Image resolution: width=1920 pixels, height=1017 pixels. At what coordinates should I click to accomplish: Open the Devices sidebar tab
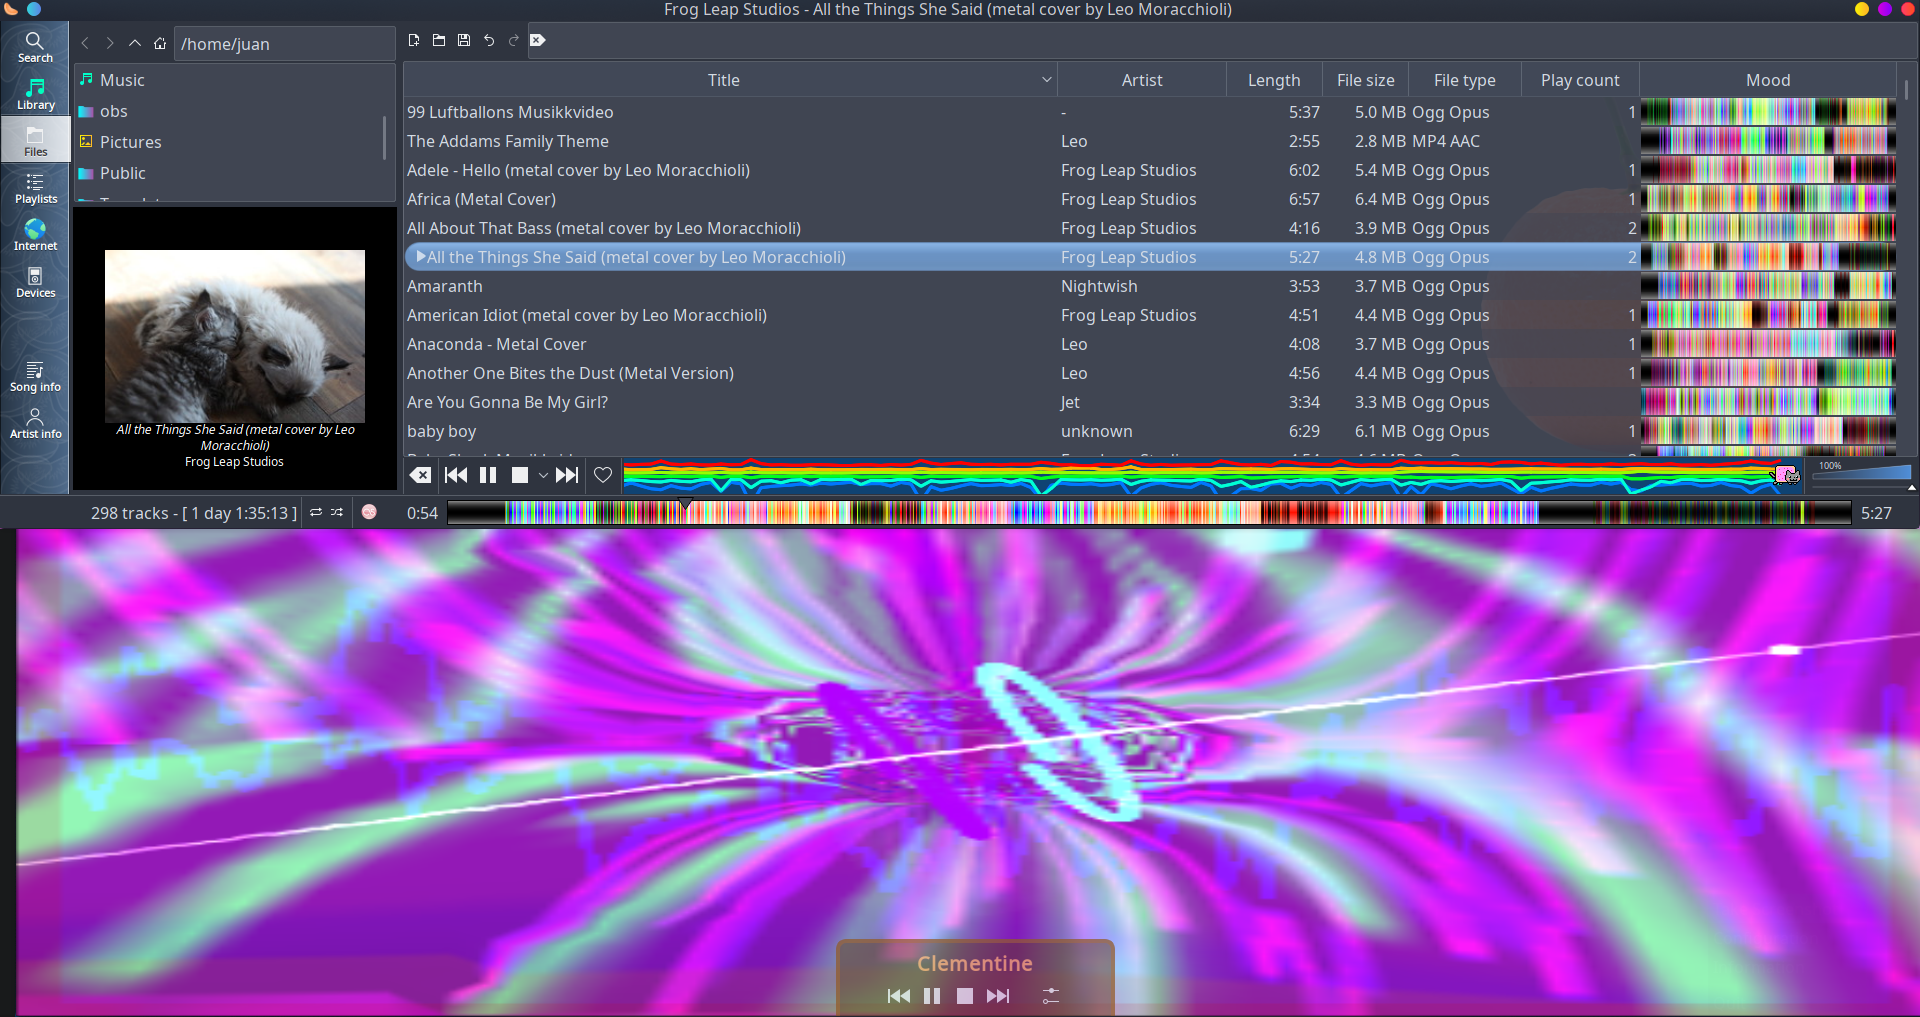[x=35, y=282]
